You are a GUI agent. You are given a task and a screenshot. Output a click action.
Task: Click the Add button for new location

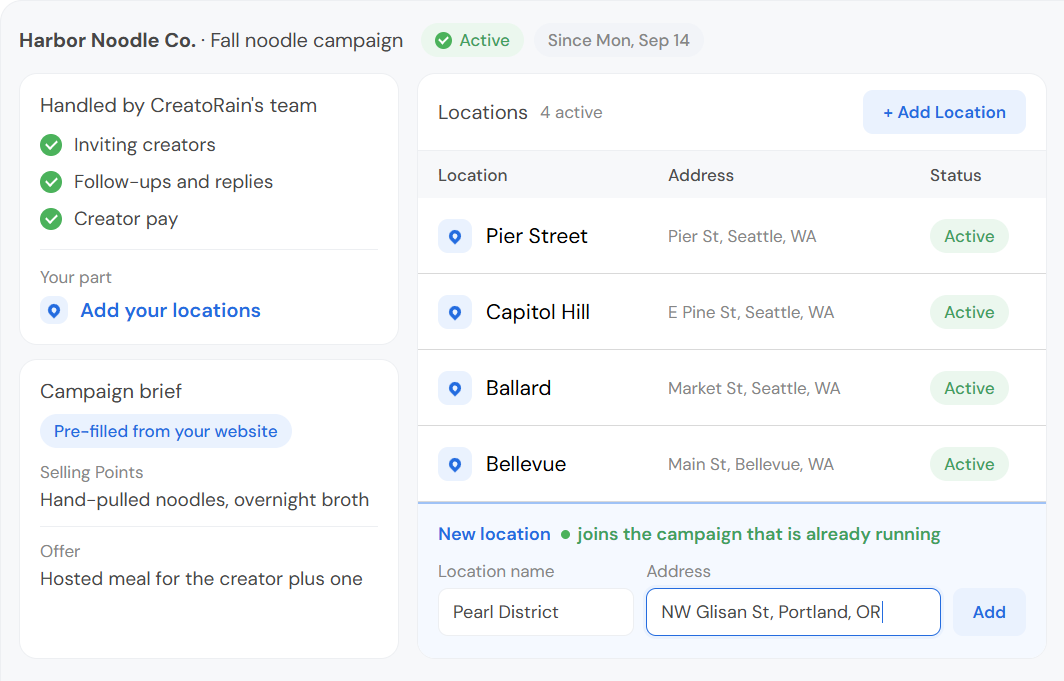coord(989,612)
